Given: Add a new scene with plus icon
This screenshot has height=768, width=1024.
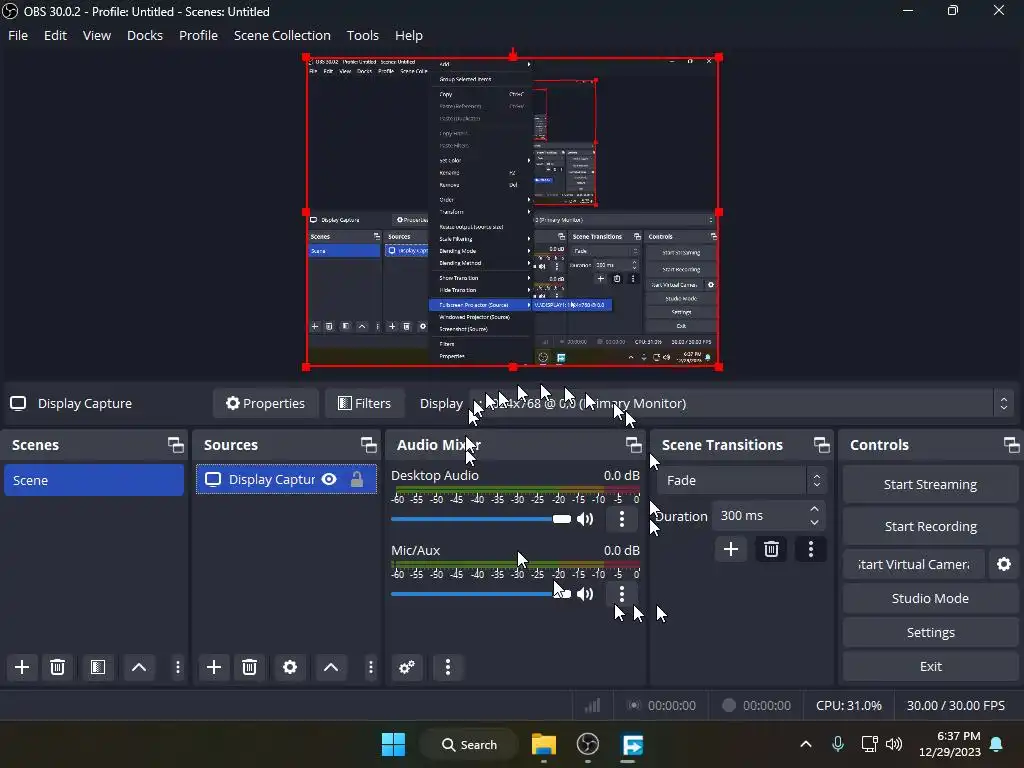Looking at the screenshot, I should 22,667.
